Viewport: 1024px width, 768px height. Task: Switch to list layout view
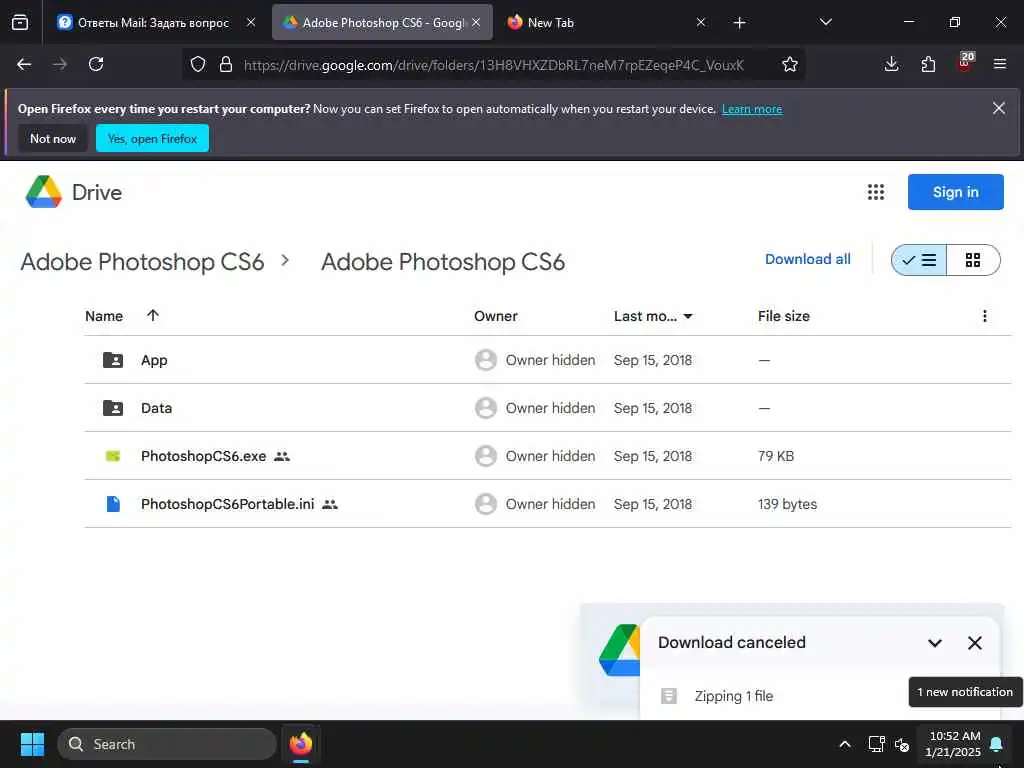tap(919, 260)
